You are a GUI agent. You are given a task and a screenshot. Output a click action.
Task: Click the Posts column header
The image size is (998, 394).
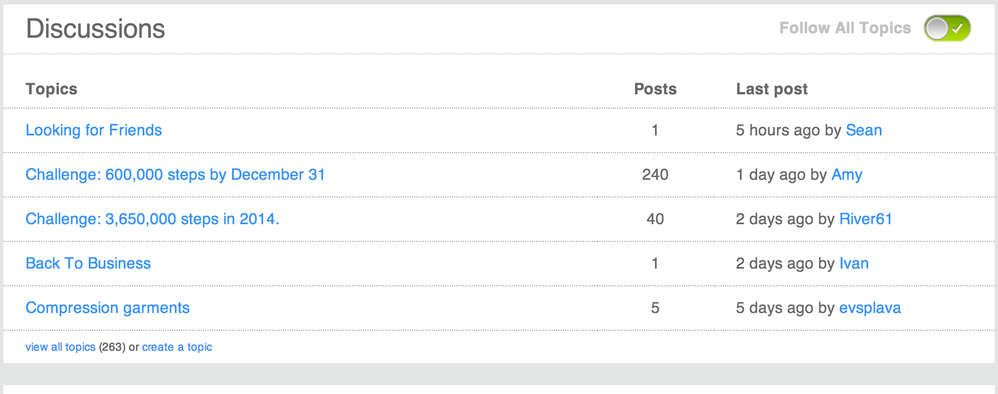coord(656,89)
